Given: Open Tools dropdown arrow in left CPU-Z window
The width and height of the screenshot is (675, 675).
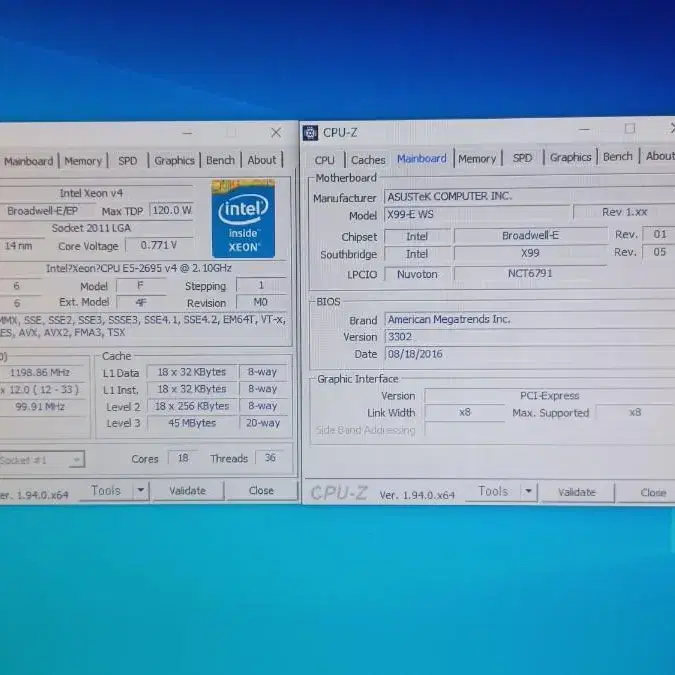Looking at the screenshot, I should pyautogui.click(x=140, y=491).
